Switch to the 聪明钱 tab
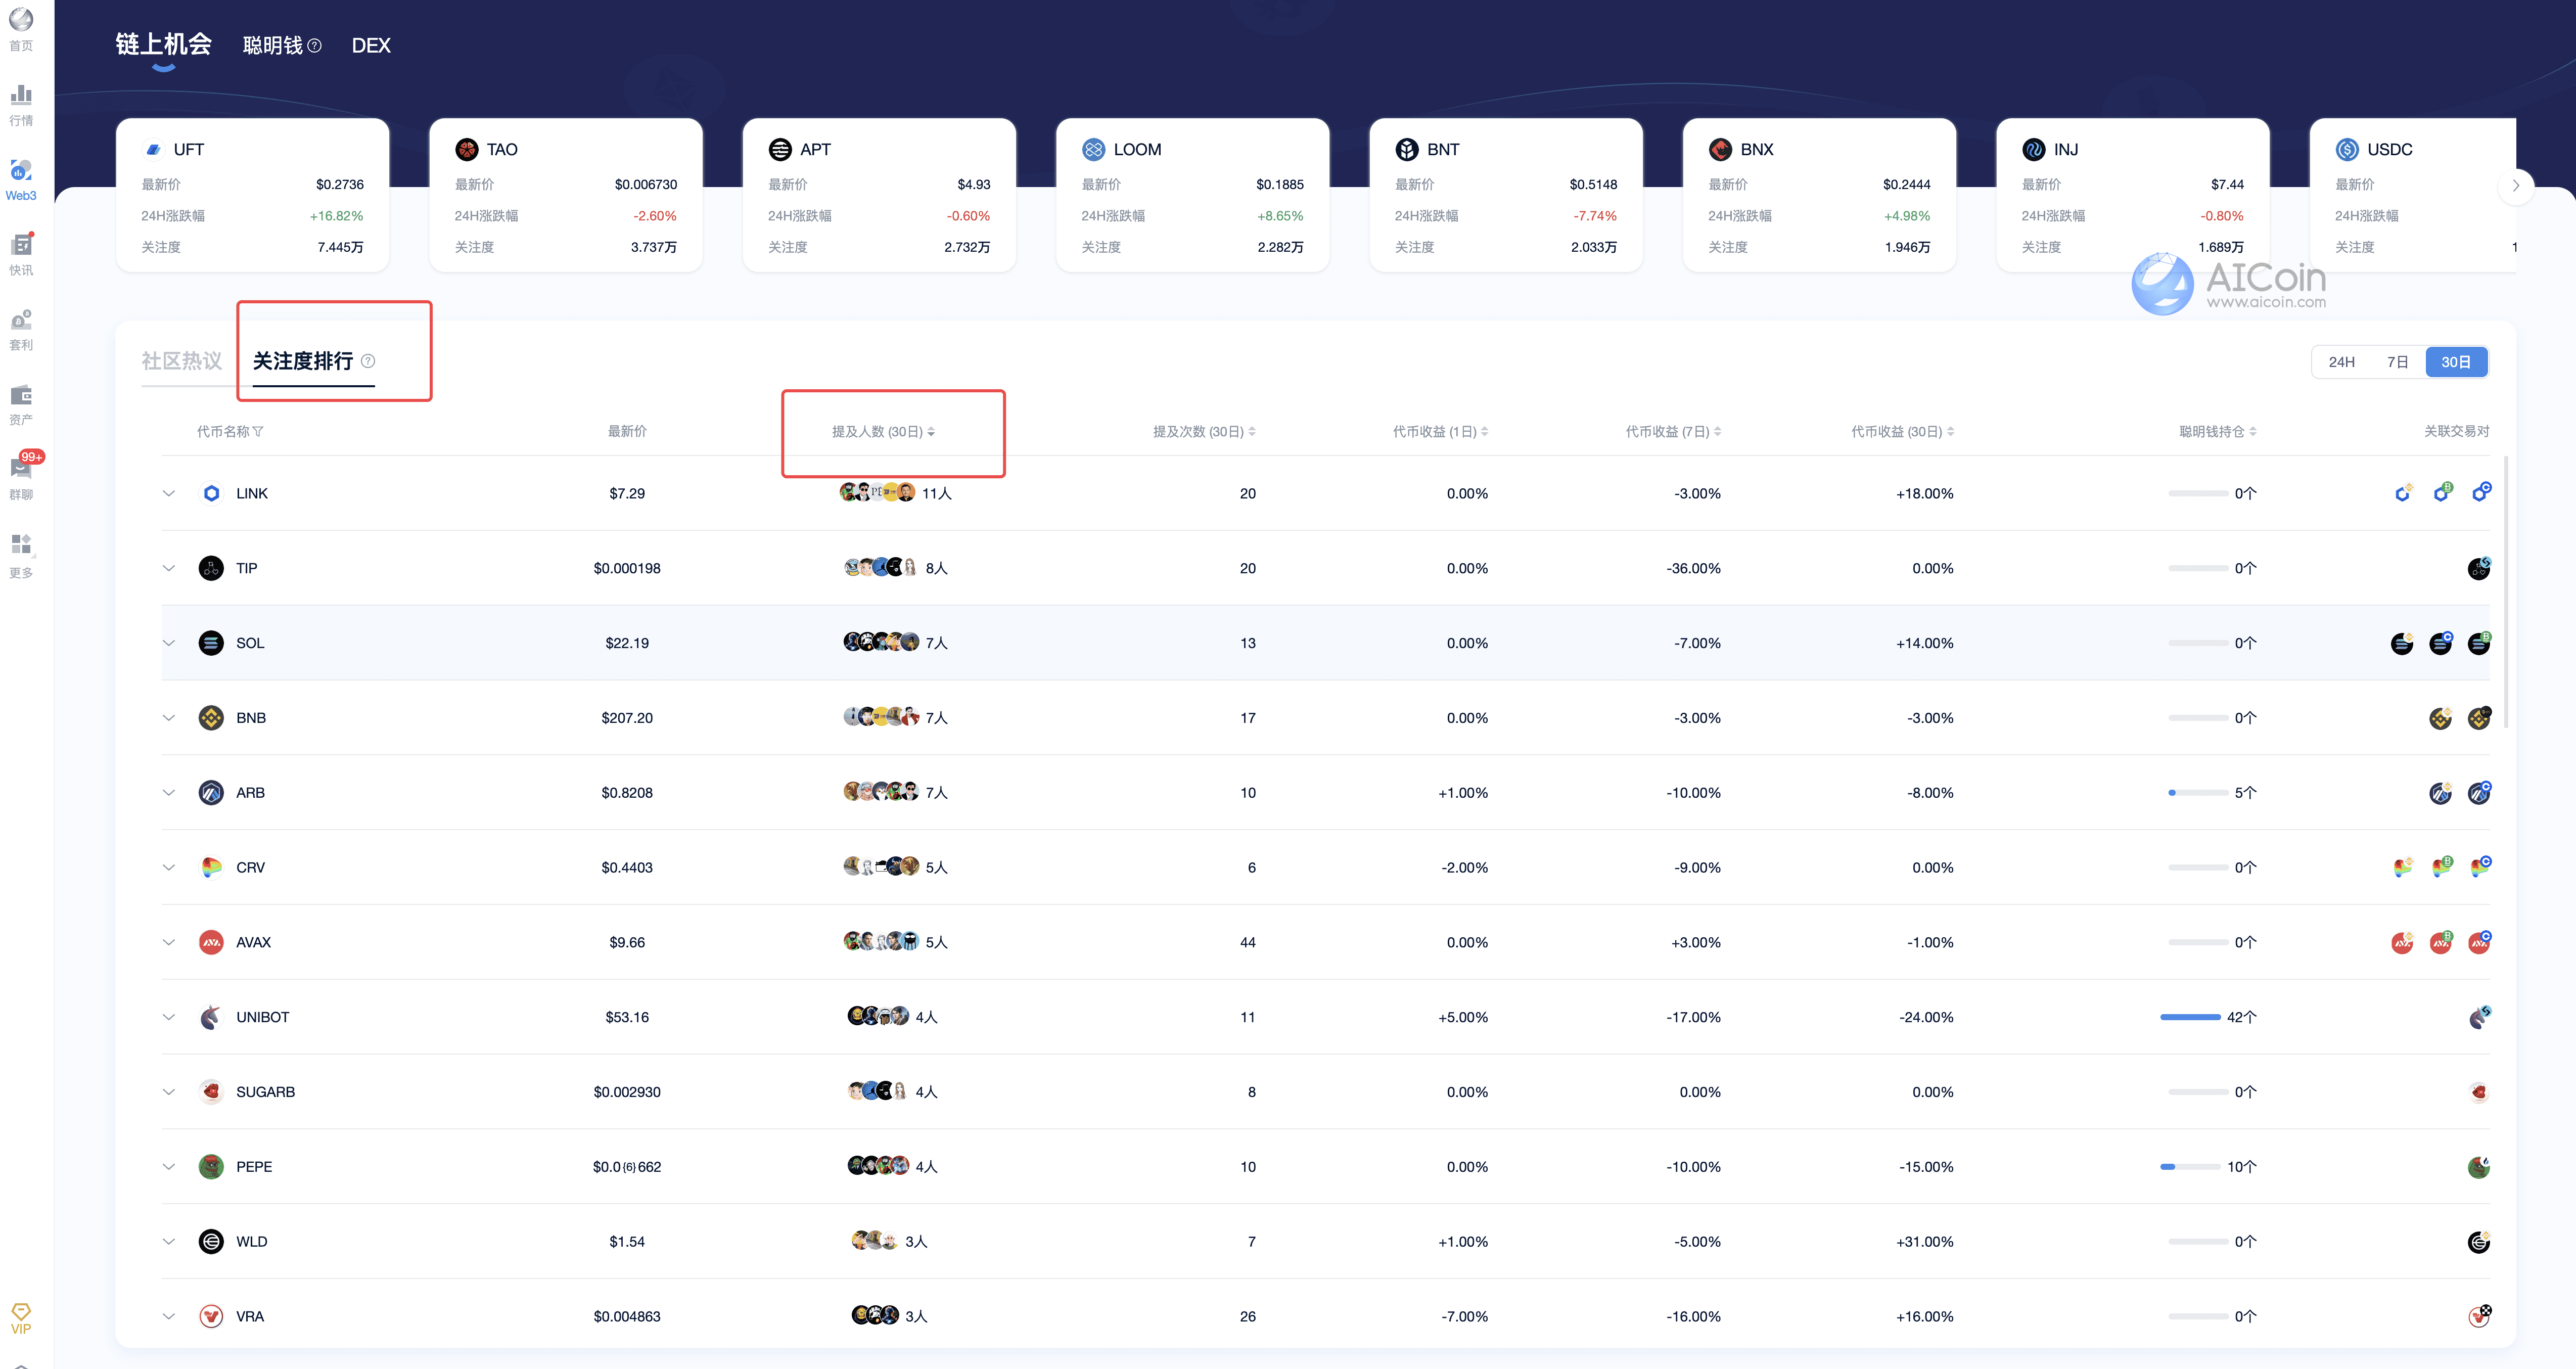 (x=272, y=46)
